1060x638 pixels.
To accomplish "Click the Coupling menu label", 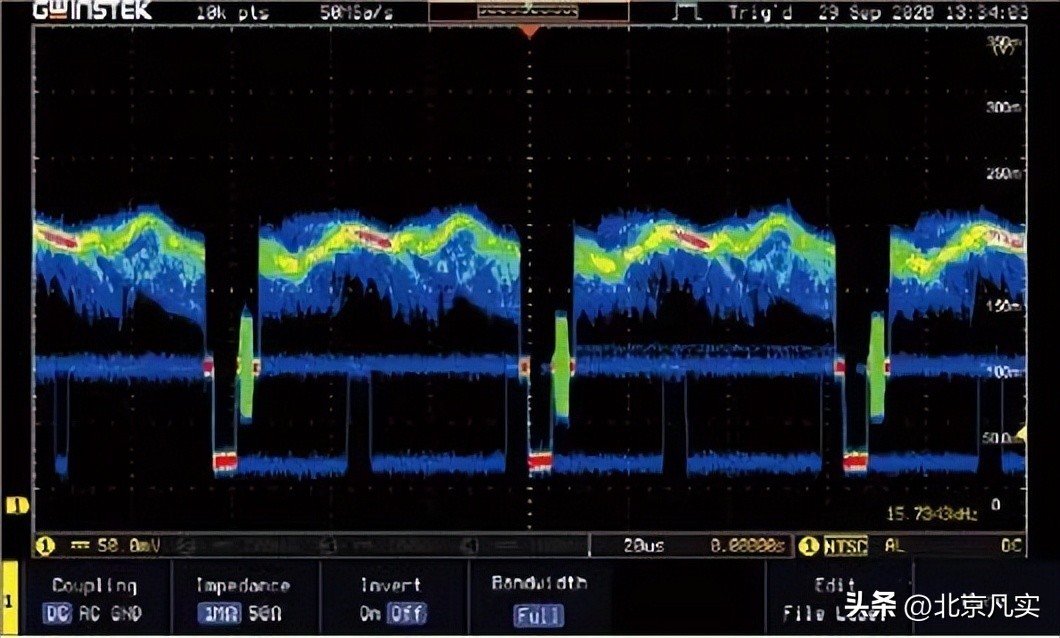I will (x=95, y=585).
